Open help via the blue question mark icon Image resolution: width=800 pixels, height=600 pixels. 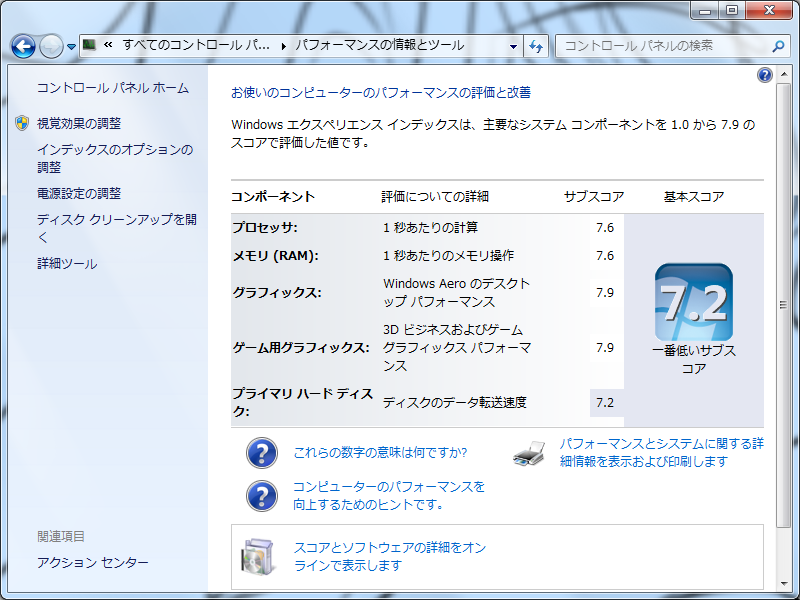pos(764,75)
